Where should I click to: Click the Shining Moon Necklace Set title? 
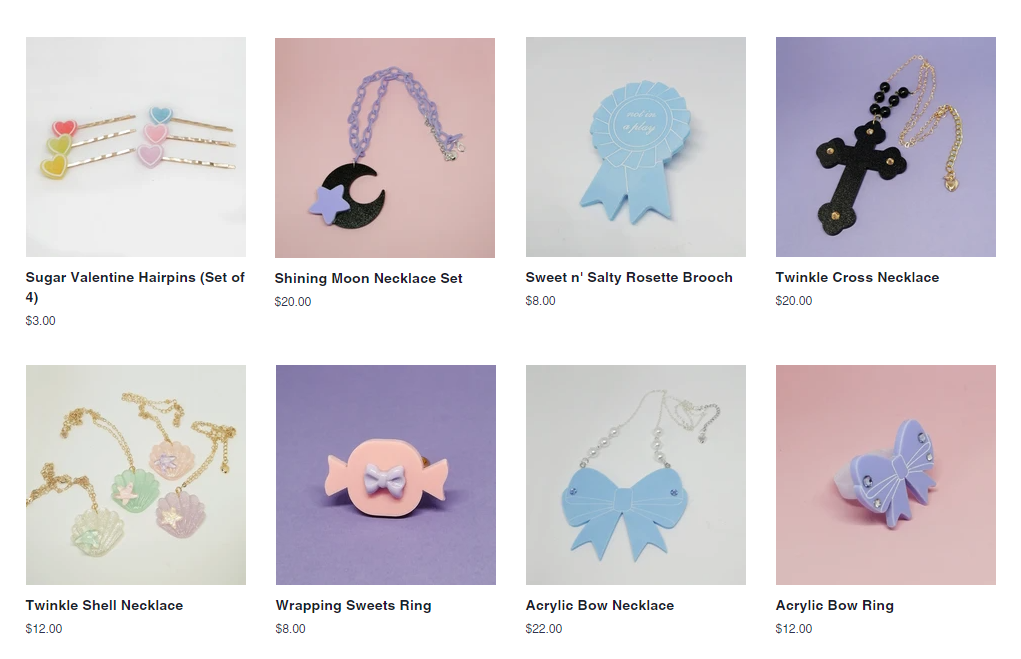click(x=369, y=279)
